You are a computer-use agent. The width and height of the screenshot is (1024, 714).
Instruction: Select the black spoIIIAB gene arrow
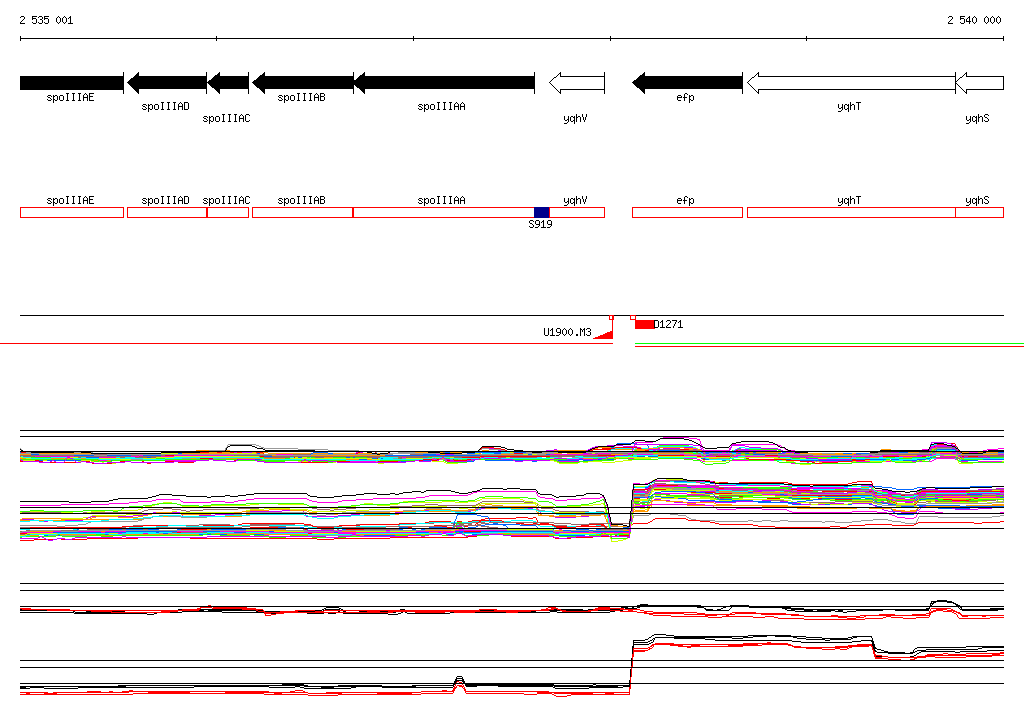303,83
